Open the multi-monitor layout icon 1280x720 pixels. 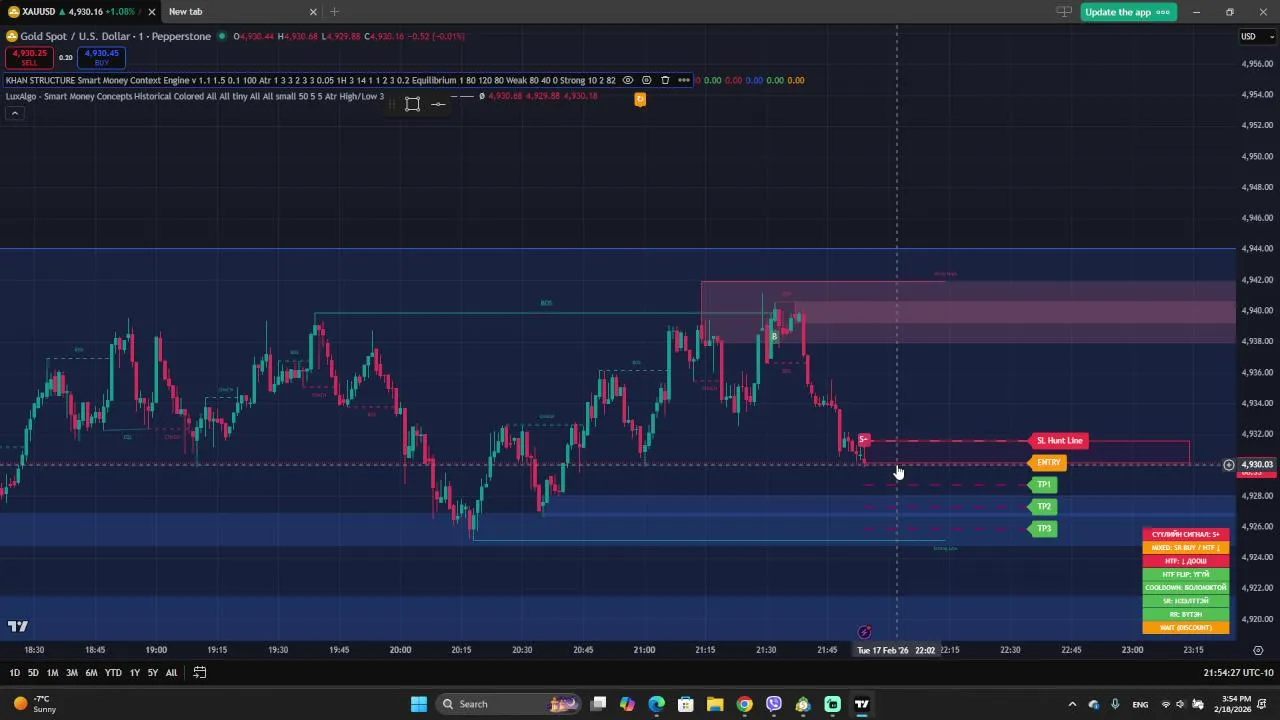(x=1064, y=12)
